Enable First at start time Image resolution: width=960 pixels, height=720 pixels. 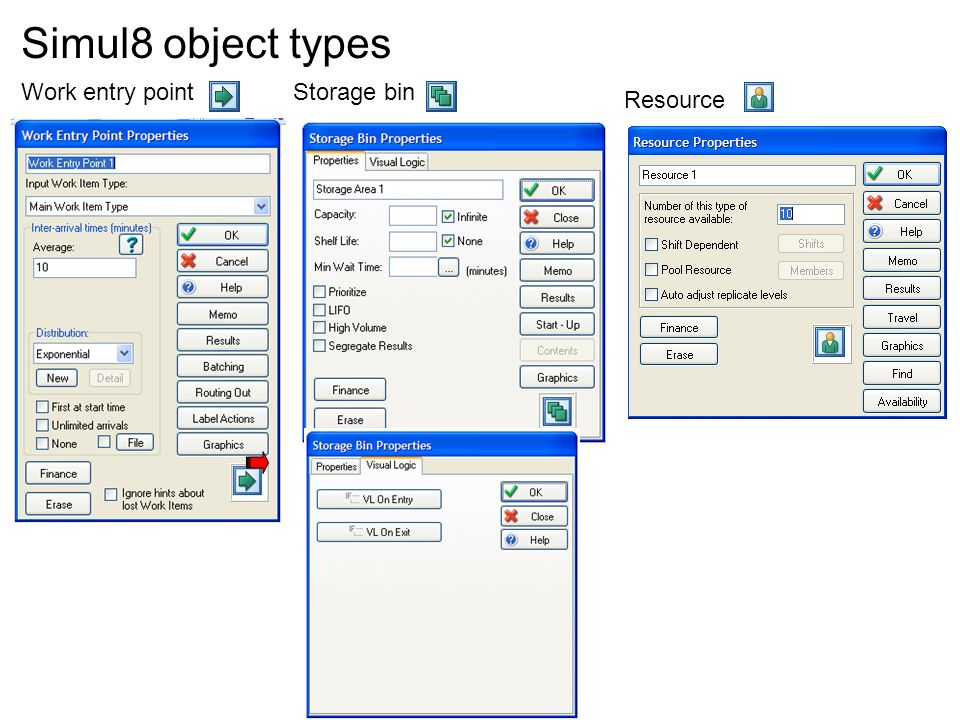(x=42, y=407)
